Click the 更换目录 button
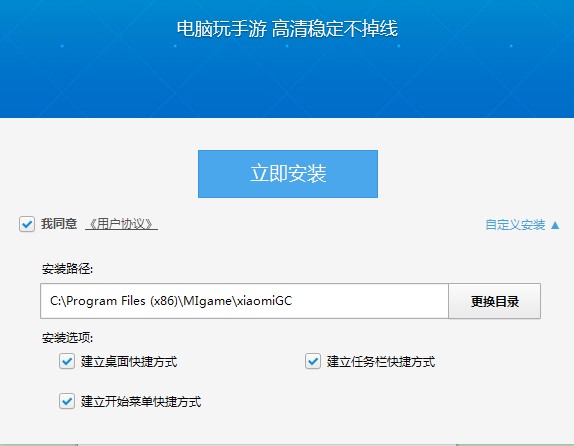The height and width of the screenshot is (446, 574). (495, 301)
